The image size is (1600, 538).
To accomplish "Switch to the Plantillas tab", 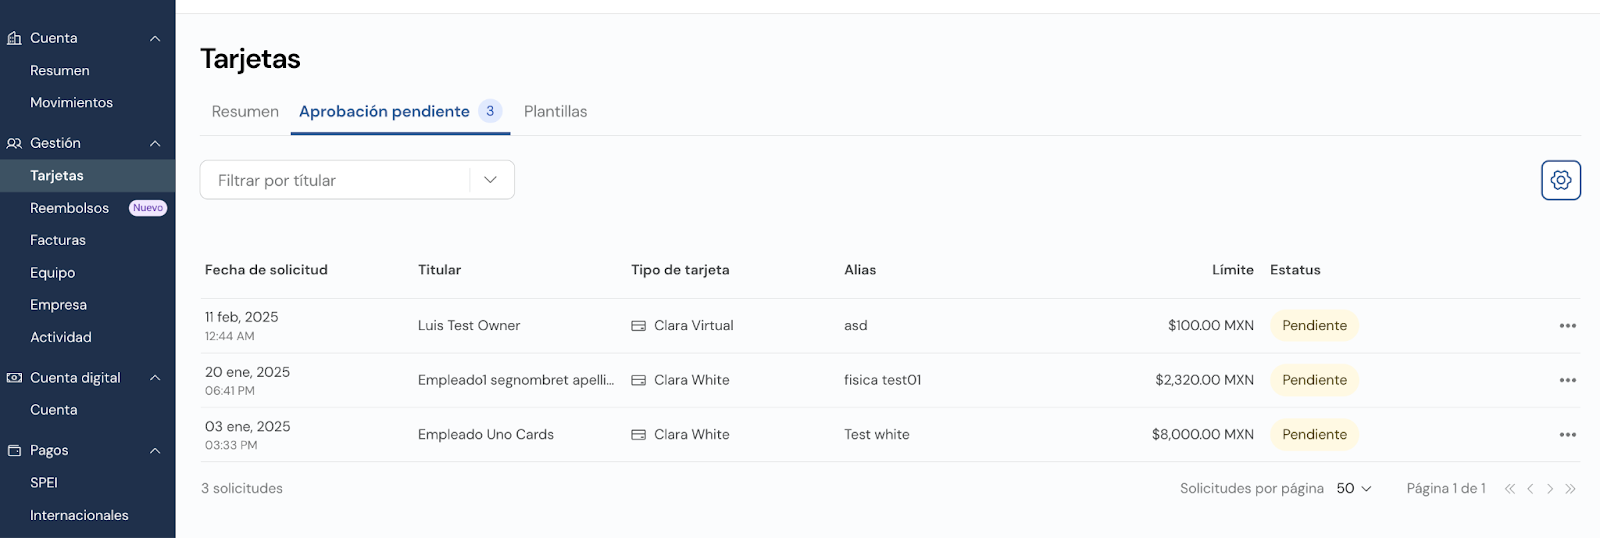I will coord(555,112).
